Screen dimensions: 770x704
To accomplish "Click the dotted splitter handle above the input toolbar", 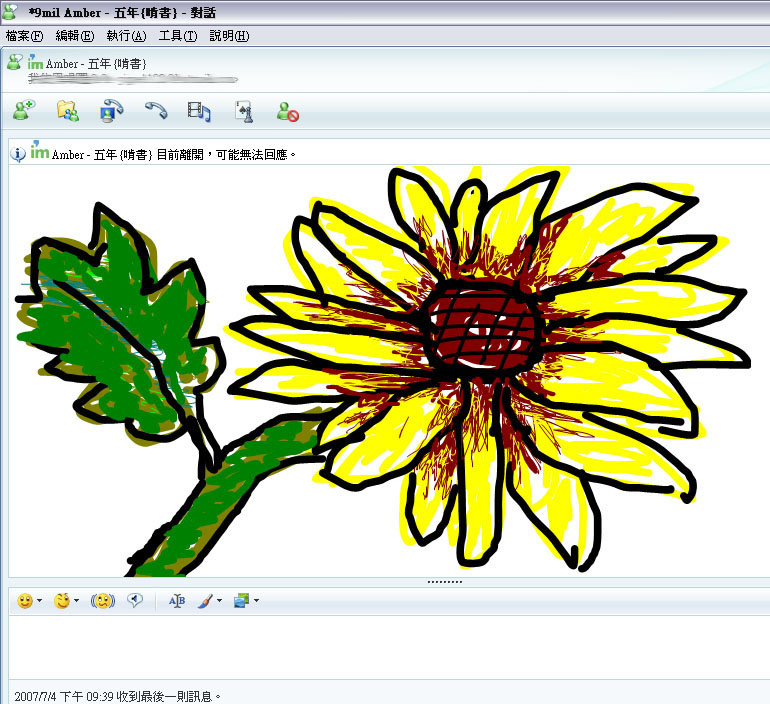I will click(x=444, y=582).
